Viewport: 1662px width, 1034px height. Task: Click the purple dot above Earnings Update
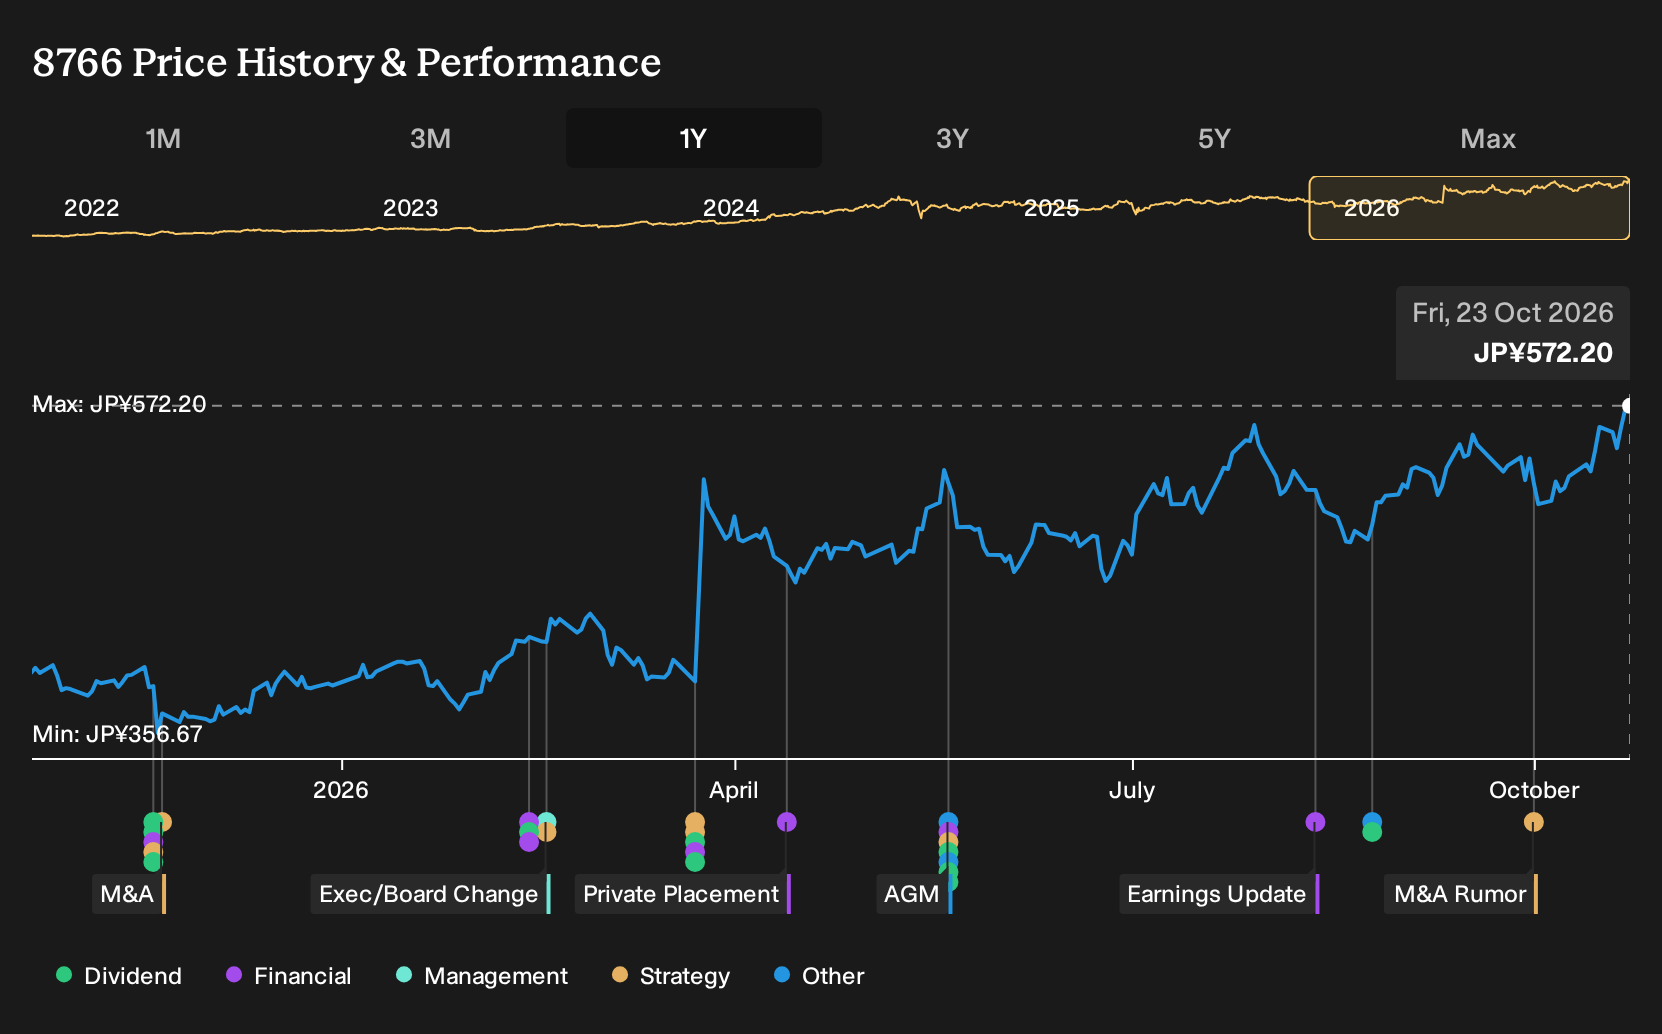1315,822
